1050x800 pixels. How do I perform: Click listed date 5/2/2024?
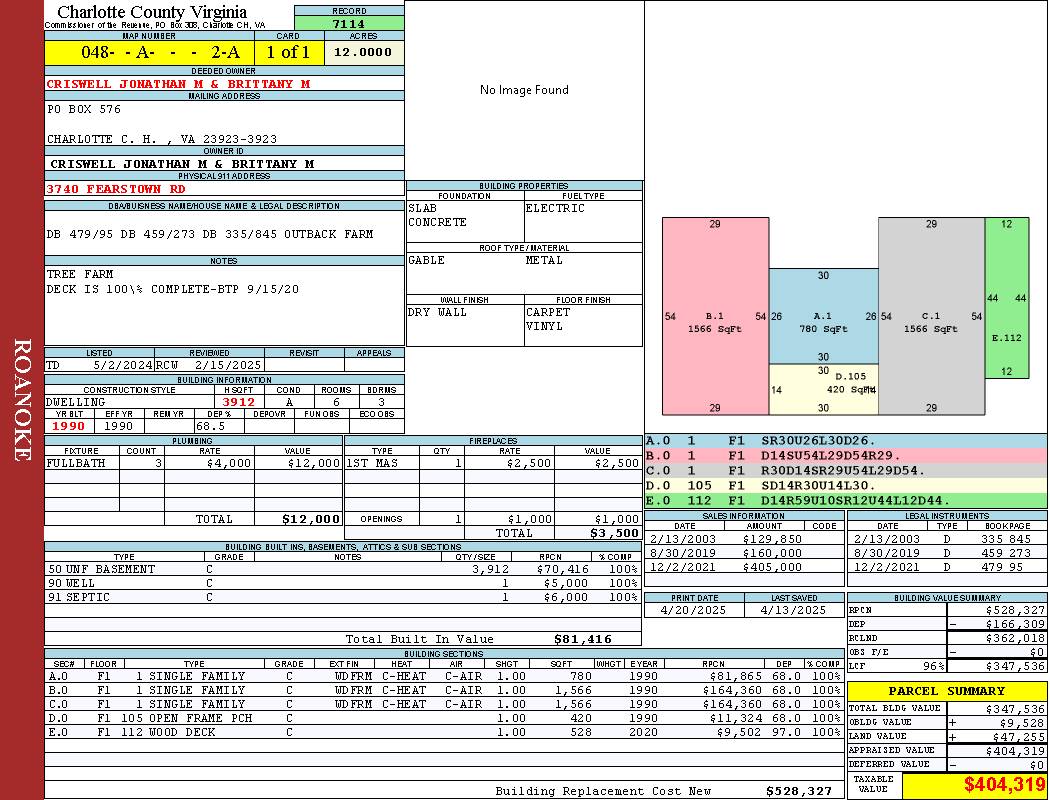(123, 365)
